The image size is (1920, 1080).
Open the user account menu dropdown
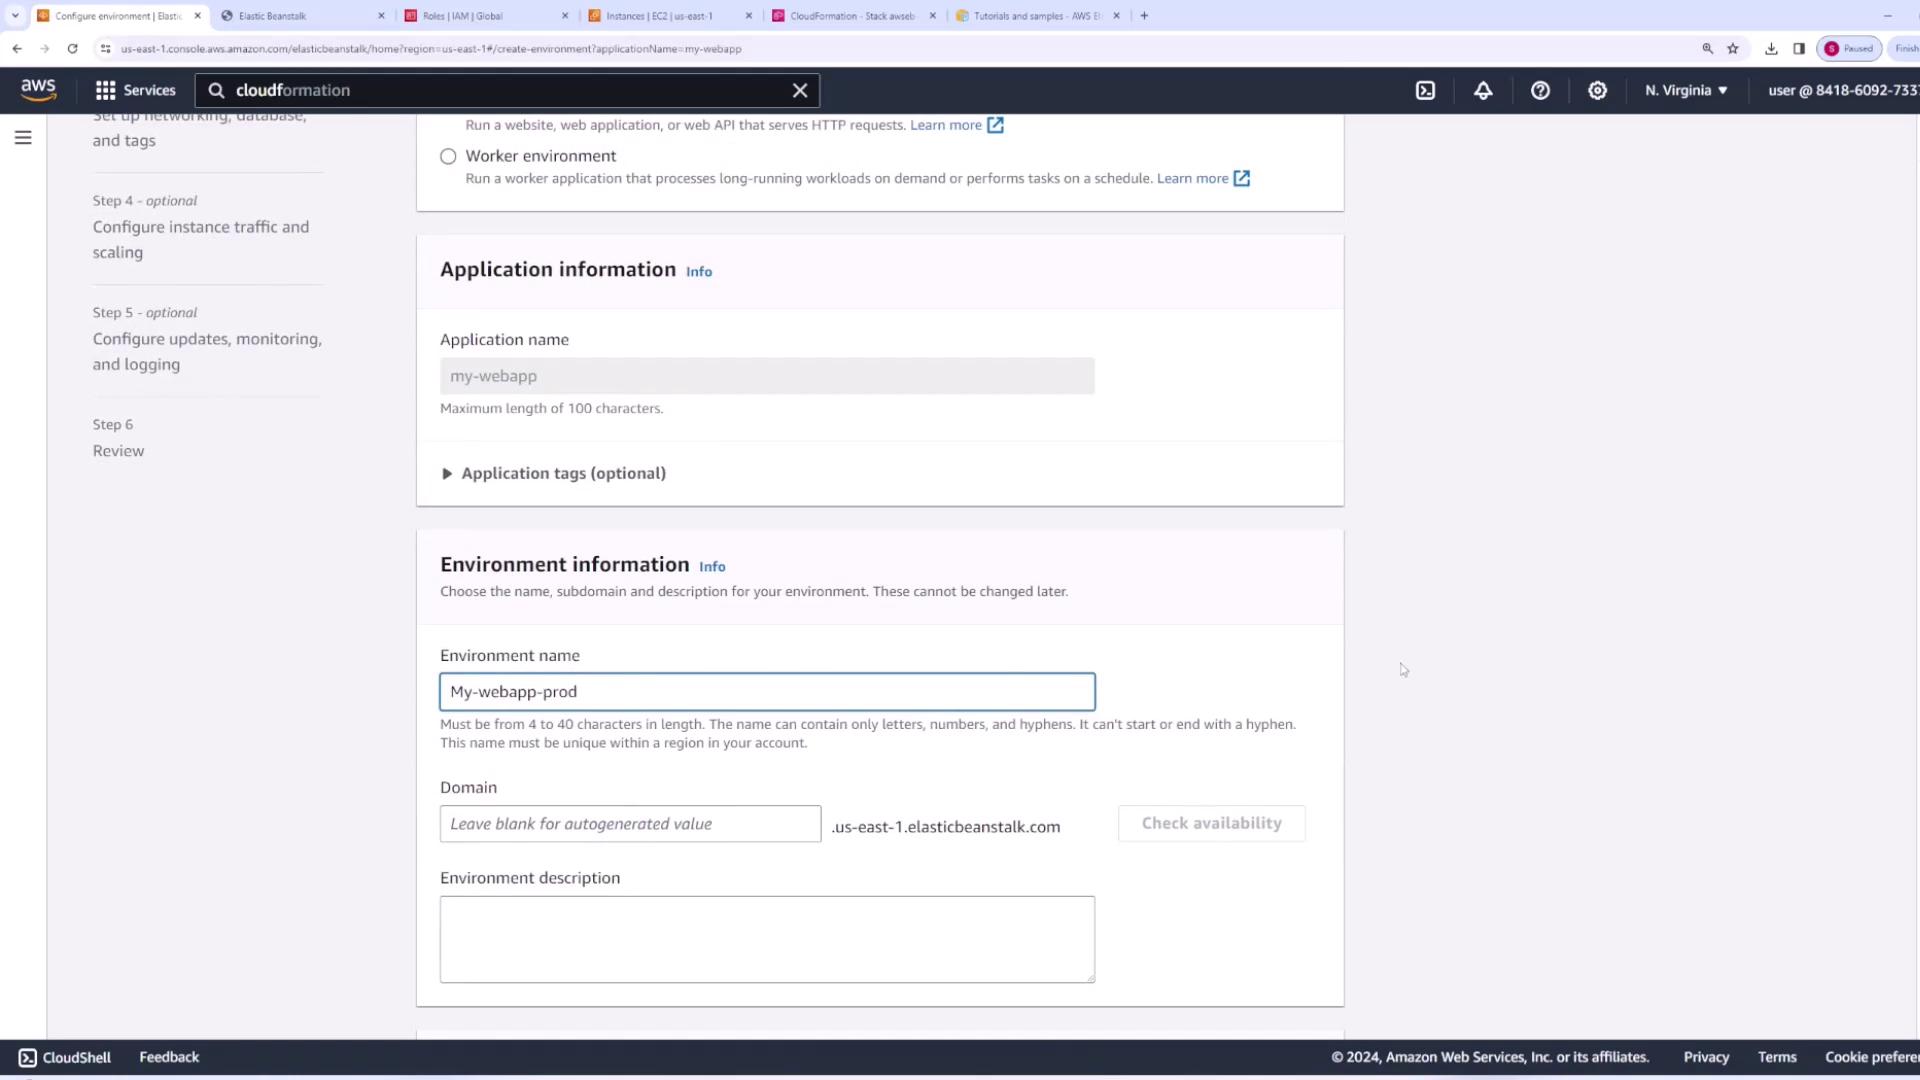[x=1842, y=90]
